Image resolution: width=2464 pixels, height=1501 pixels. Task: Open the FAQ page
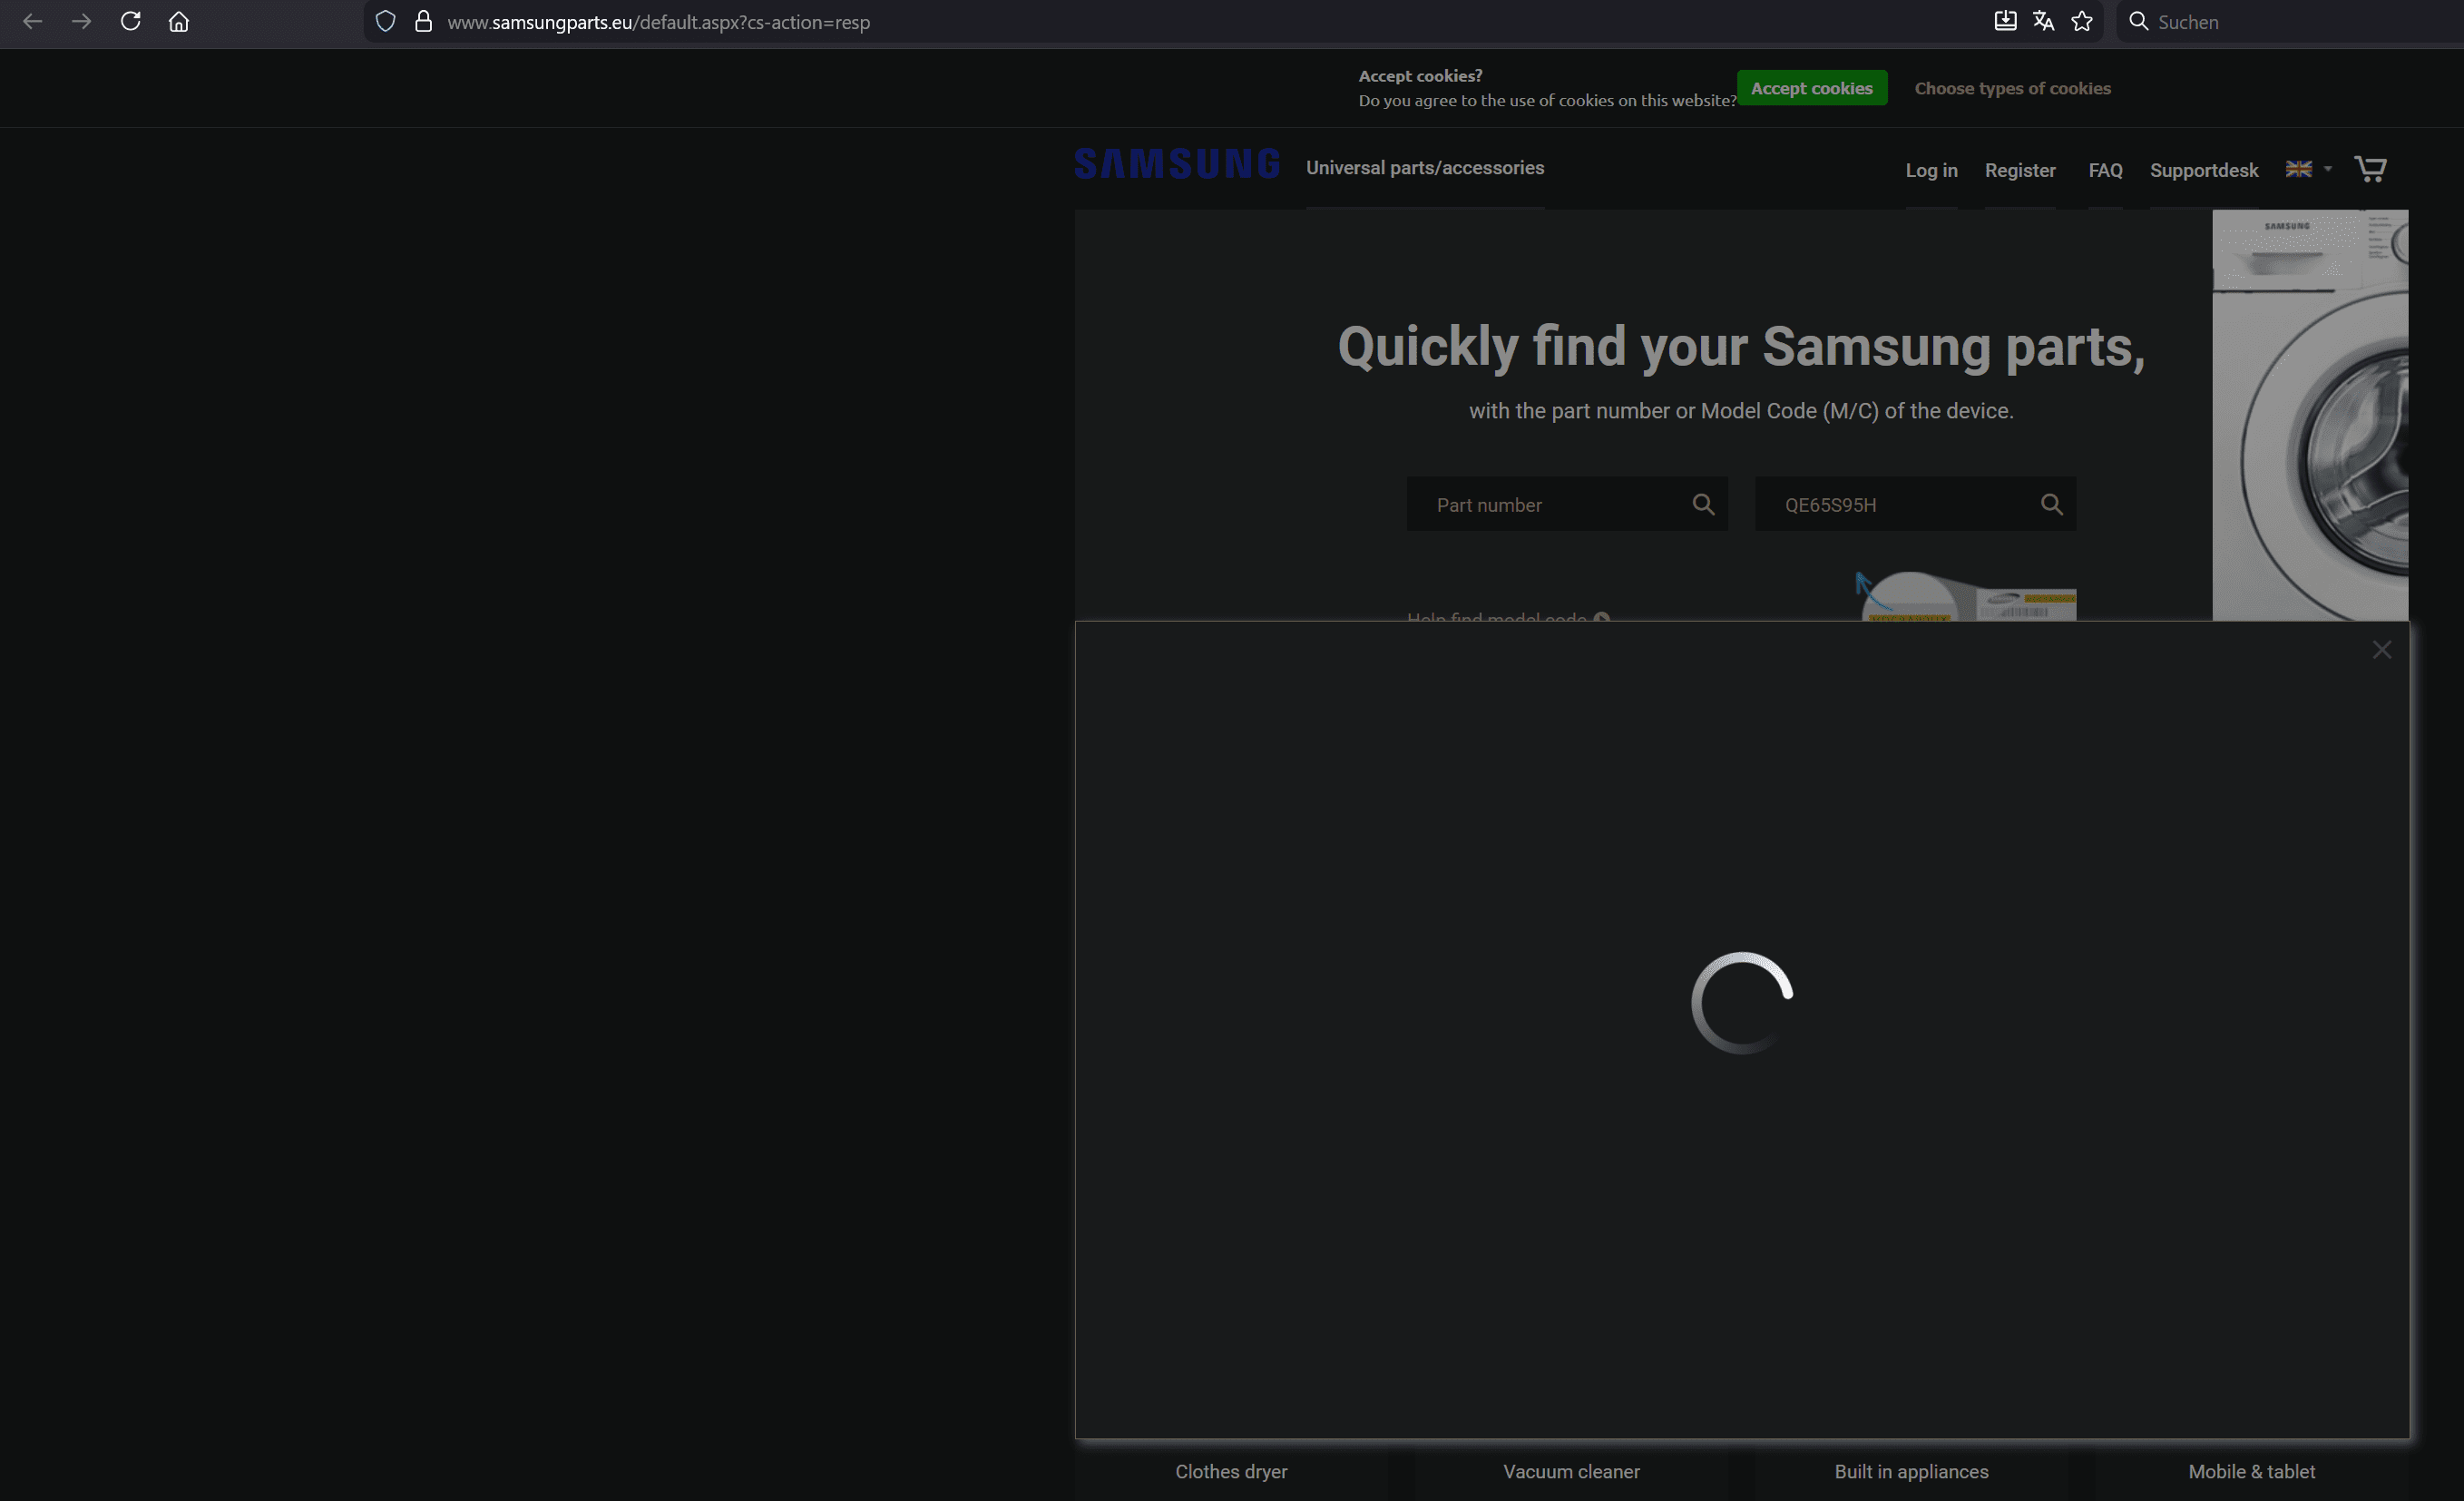pyautogui.click(x=2105, y=170)
